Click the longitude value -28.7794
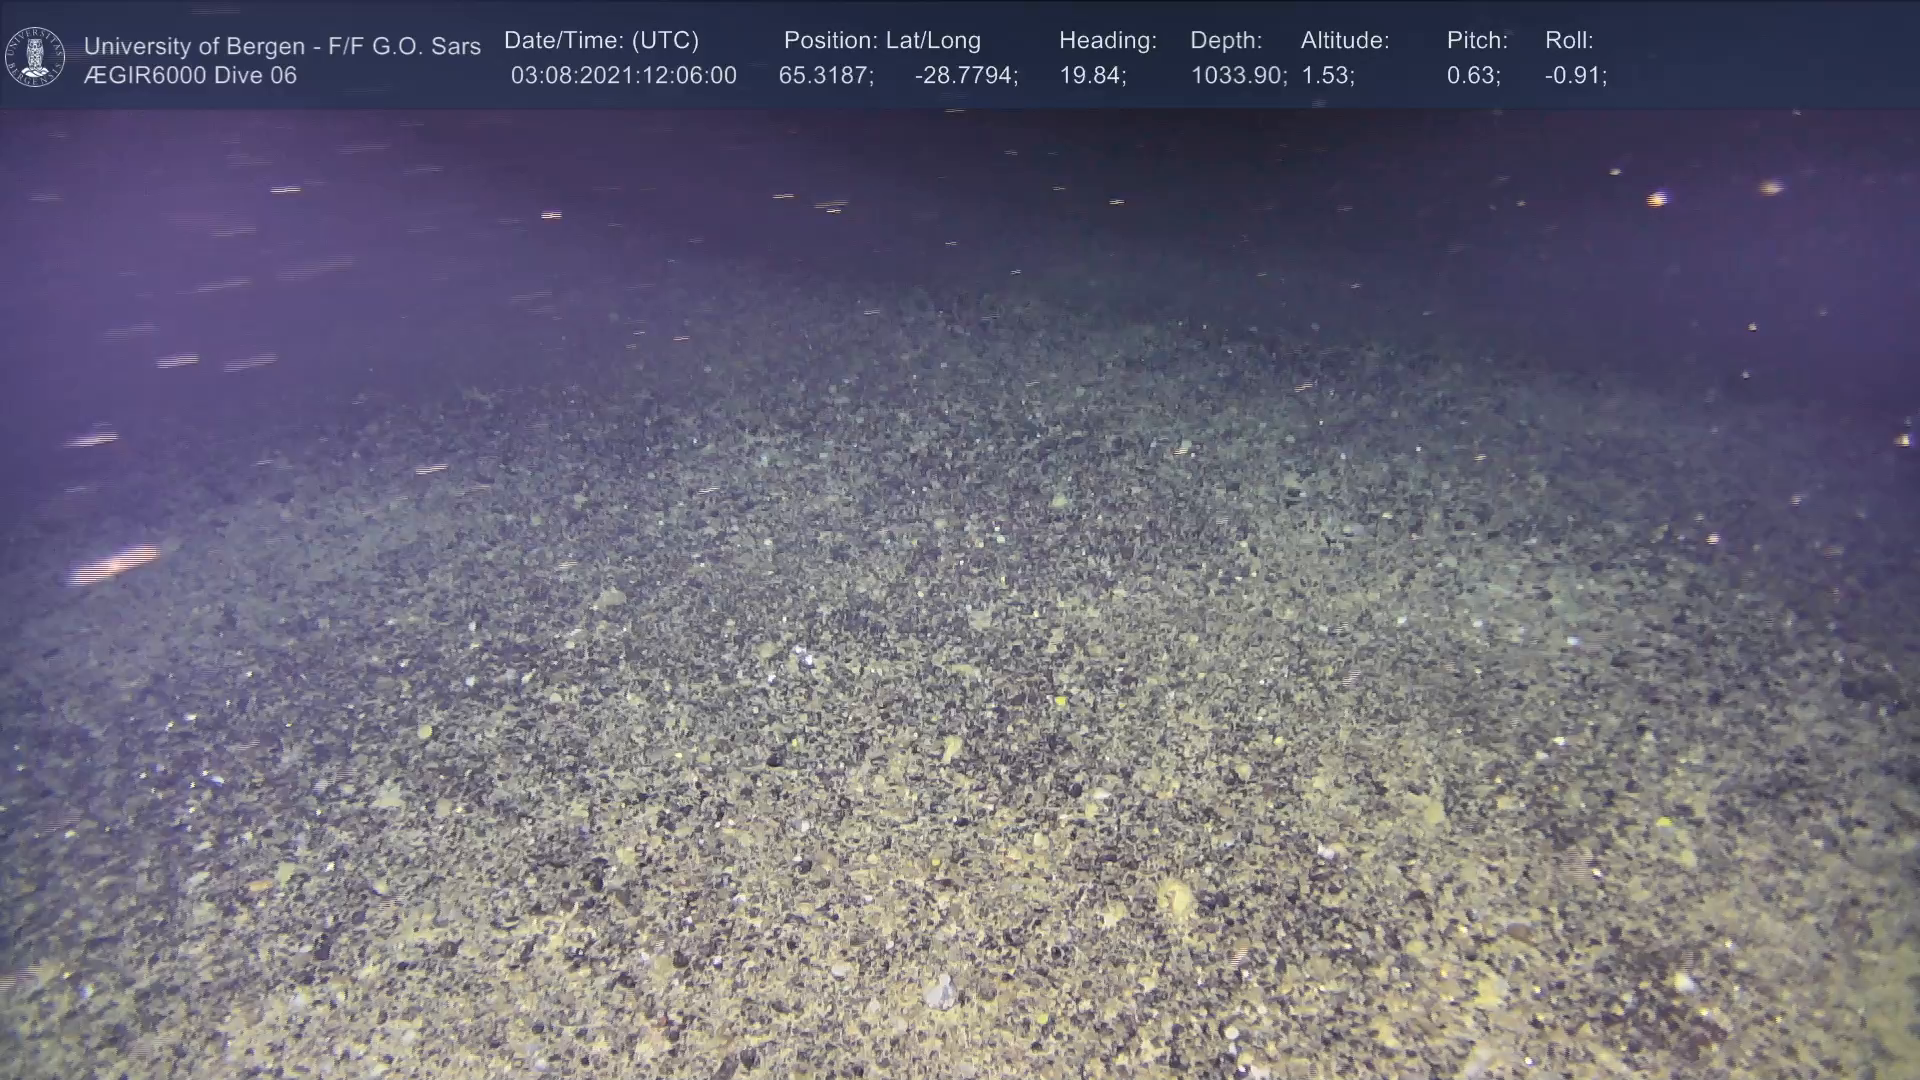 (965, 76)
